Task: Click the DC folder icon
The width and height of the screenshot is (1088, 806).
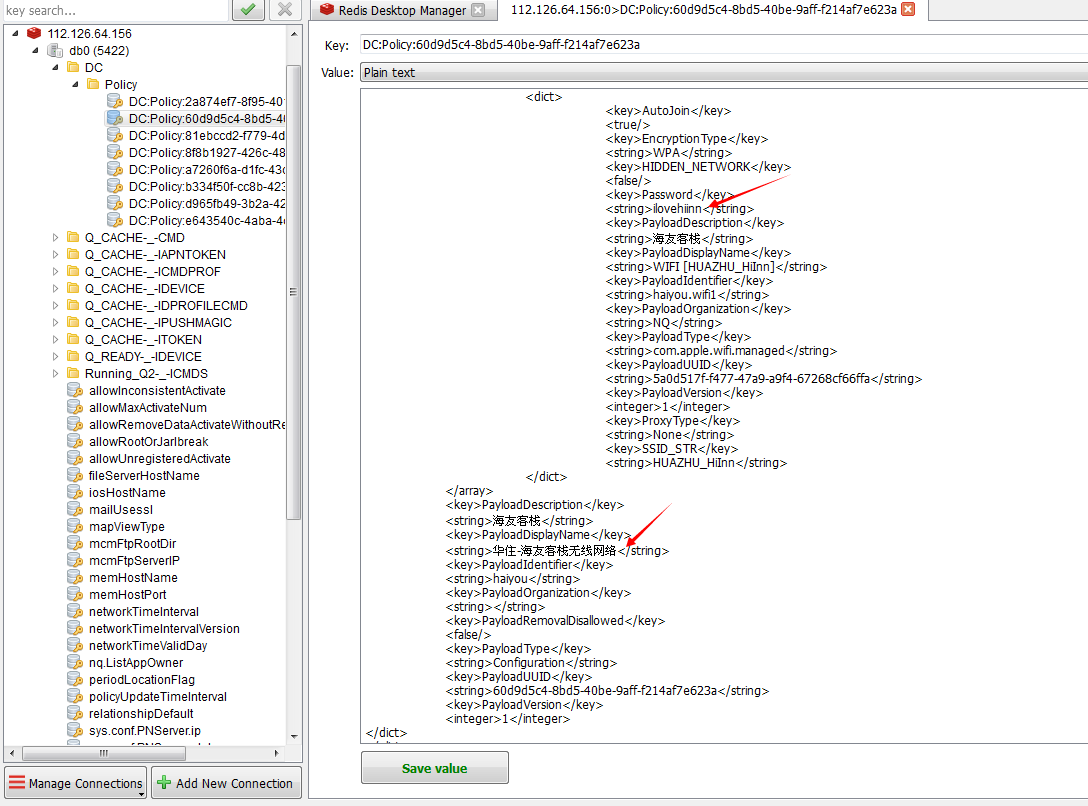Action: pyautogui.click(x=73, y=67)
